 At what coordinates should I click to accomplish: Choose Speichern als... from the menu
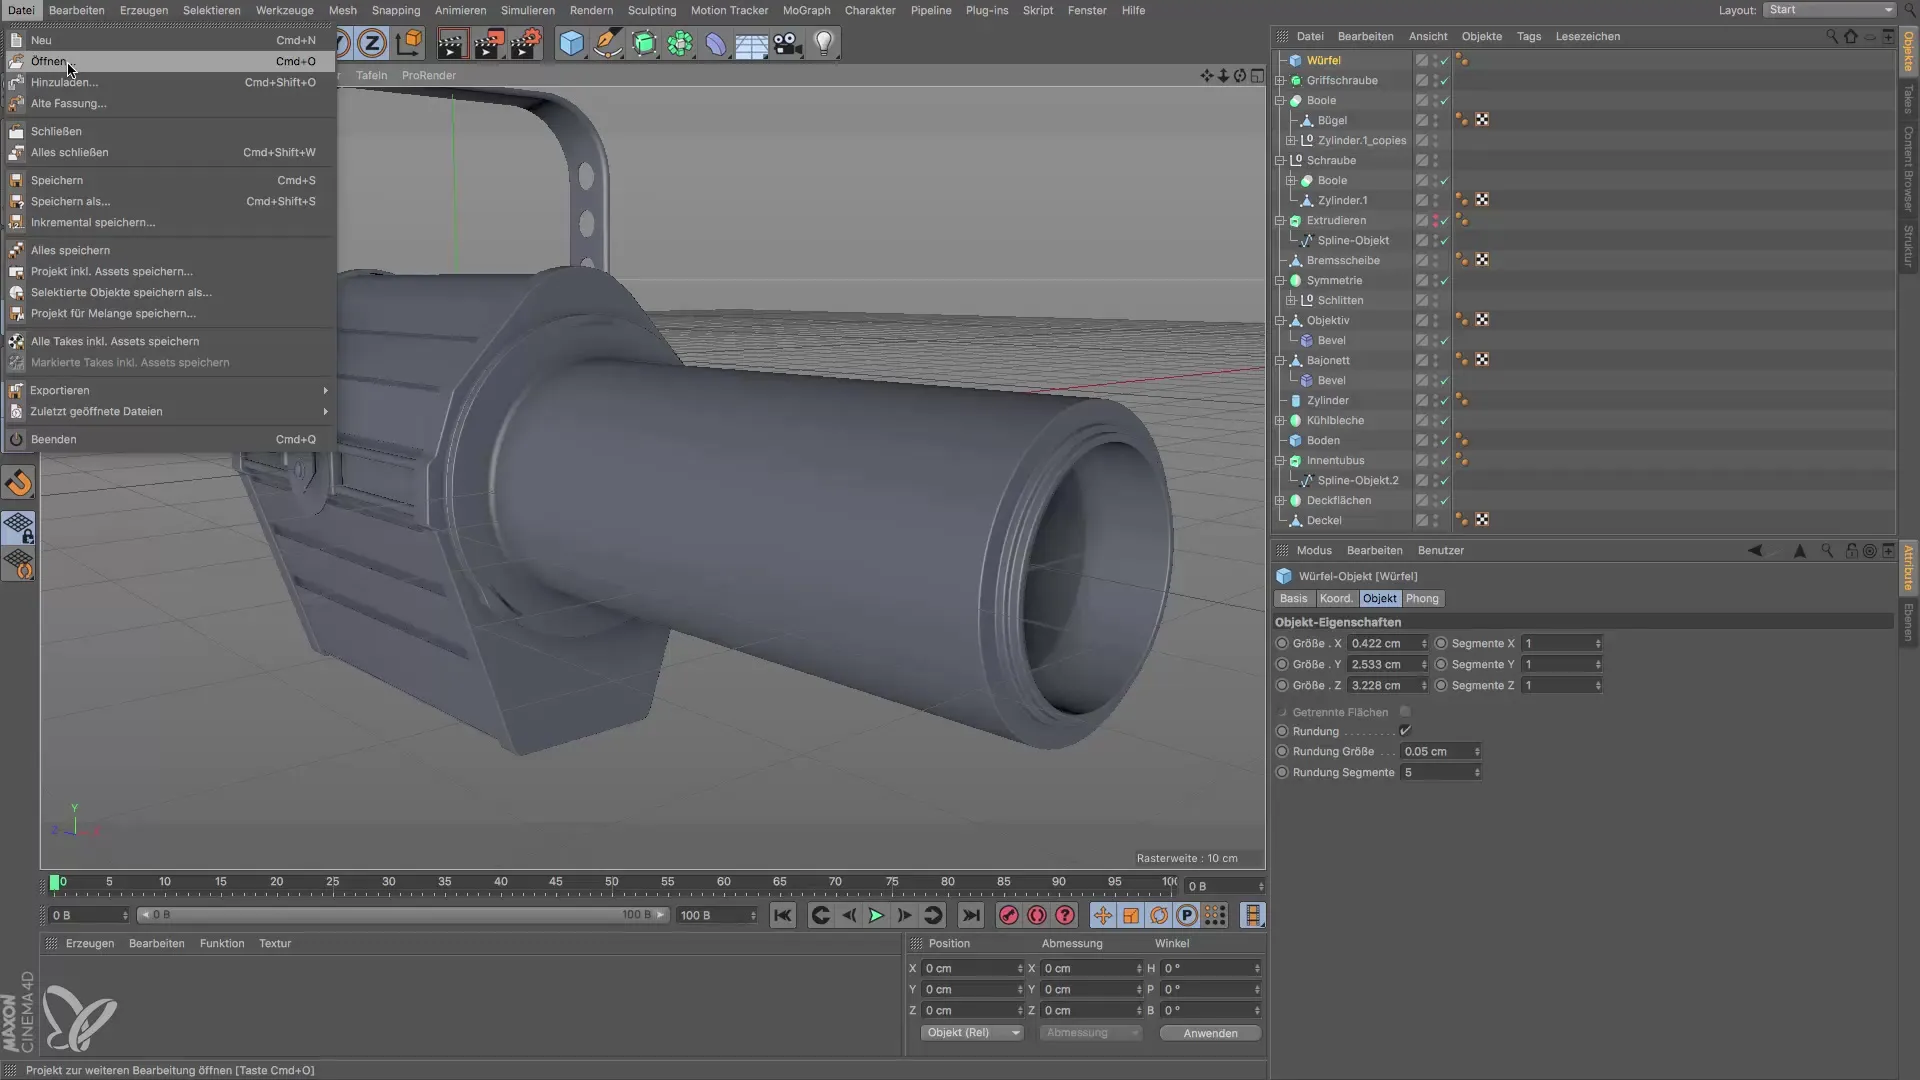pyautogui.click(x=168, y=201)
